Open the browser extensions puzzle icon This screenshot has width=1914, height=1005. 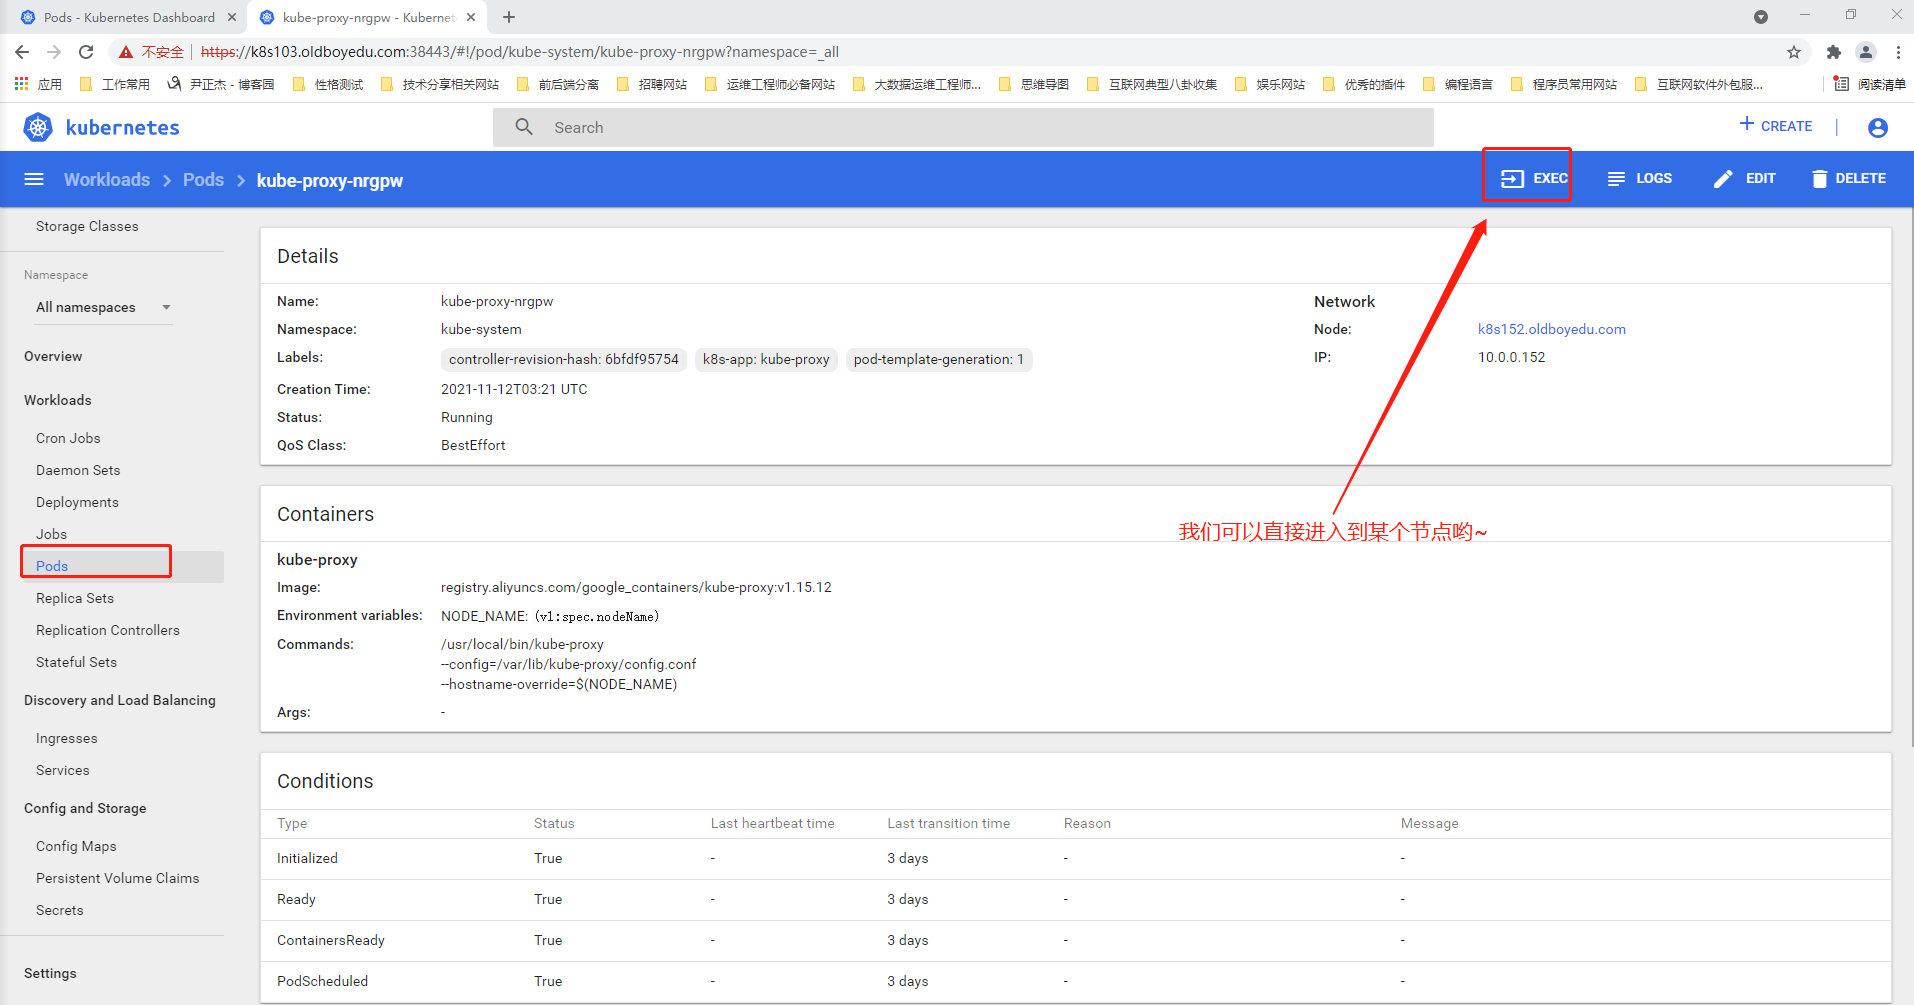coord(1833,52)
